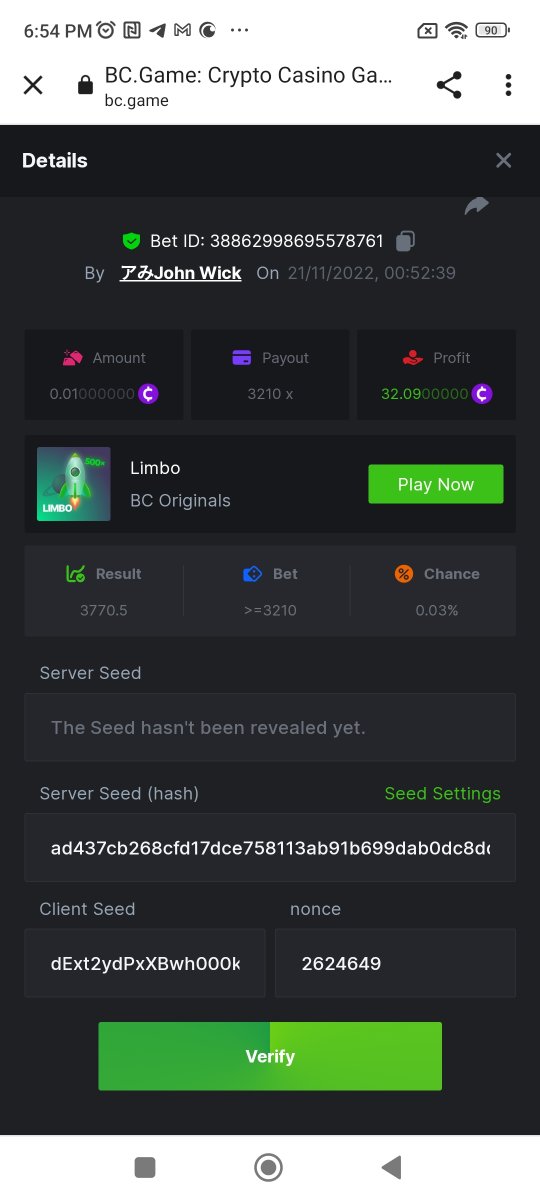Image resolution: width=540 pixels, height=1200 pixels.
Task: Open the browser three-dot menu
Action: pos(508,85)
